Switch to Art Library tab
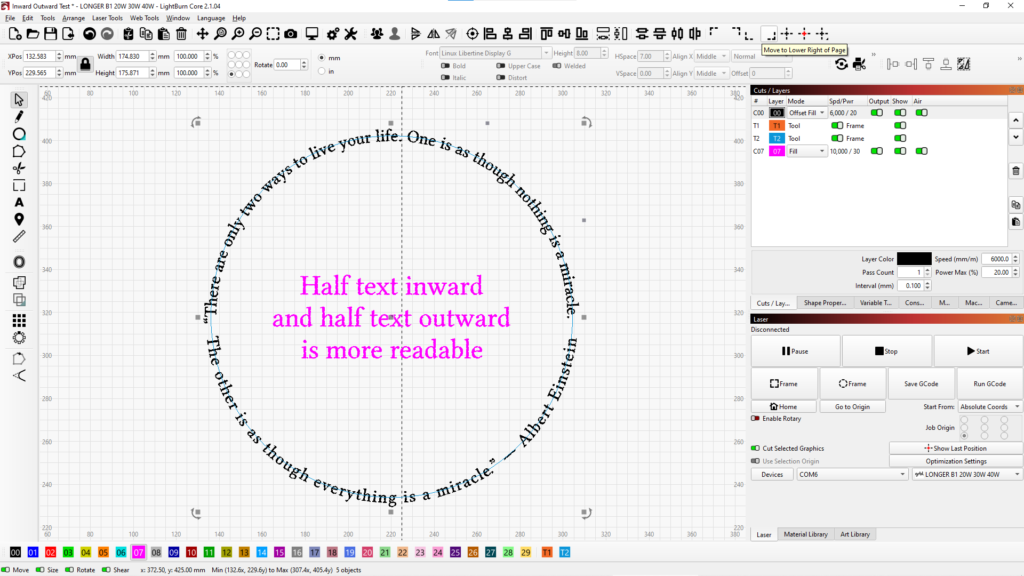The height and width of the screenshot is (576, 1024). 855,534
